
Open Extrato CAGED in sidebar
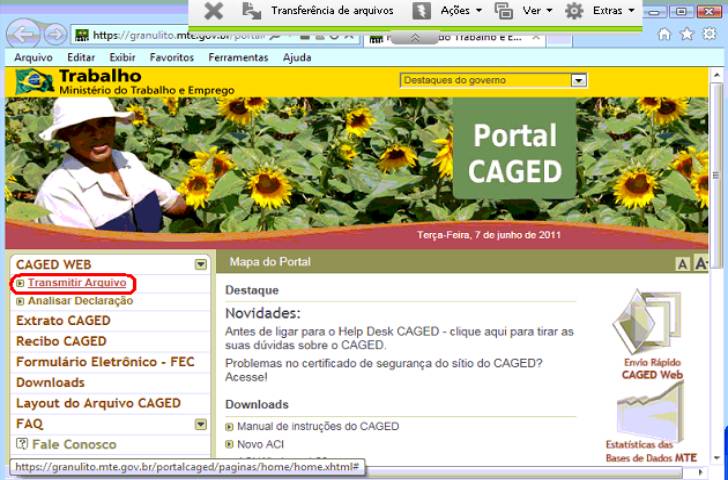click(x=63, y=321)
